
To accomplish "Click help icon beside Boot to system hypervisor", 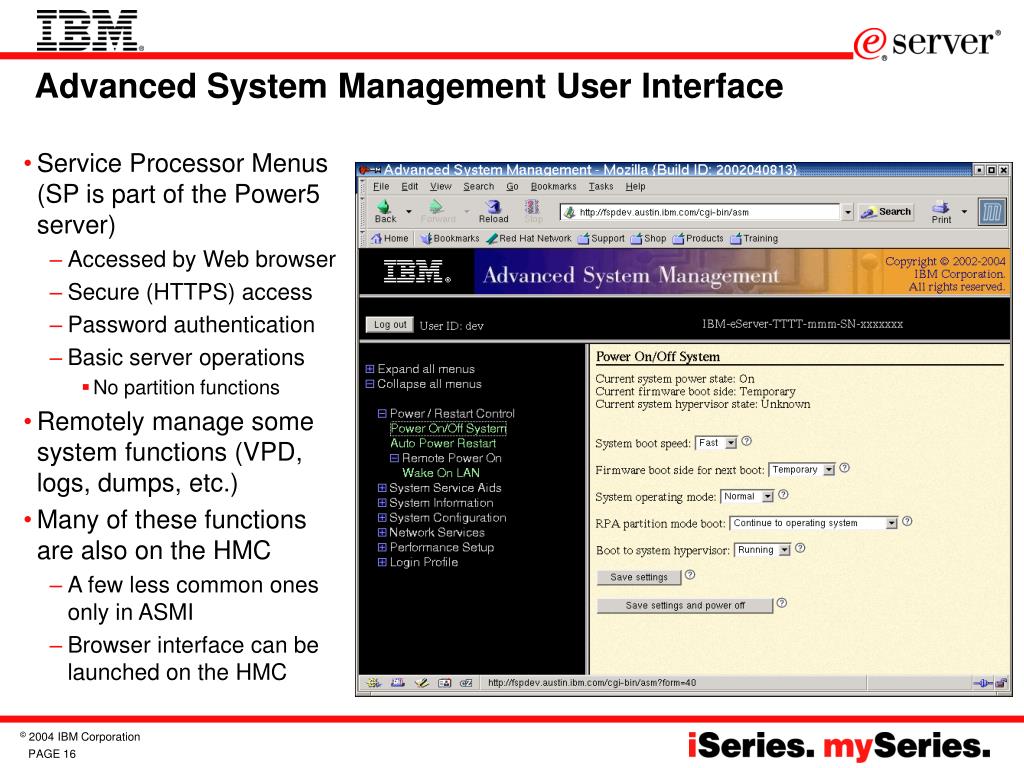I will (x=800, y=549).
